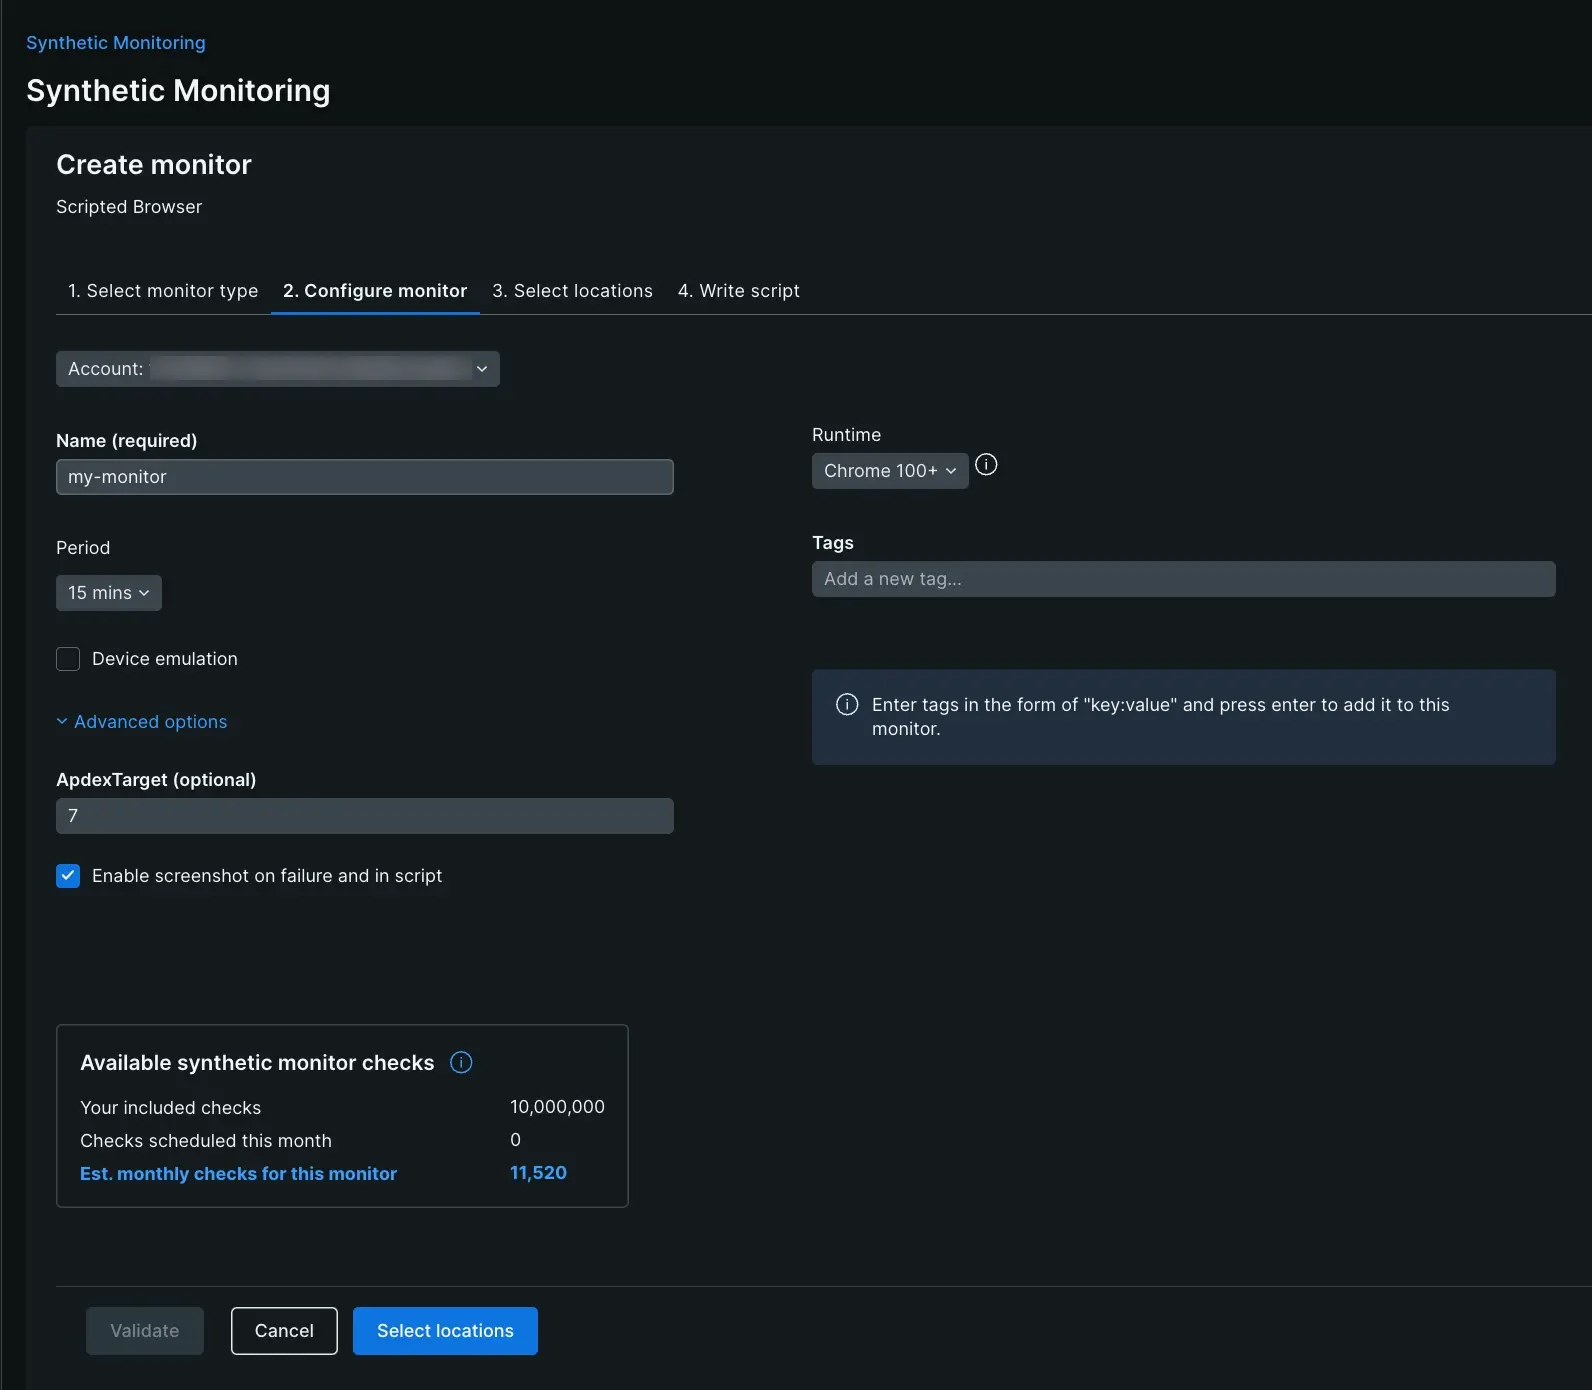1592x1390 pixels.
Task: Open the Account dropdown
Action: (278, 369)
